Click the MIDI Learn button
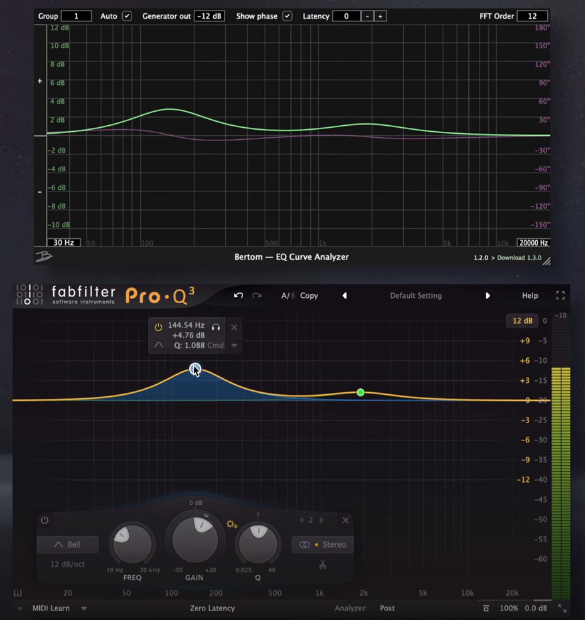This screenshot has height=620, width=585. 51,608
